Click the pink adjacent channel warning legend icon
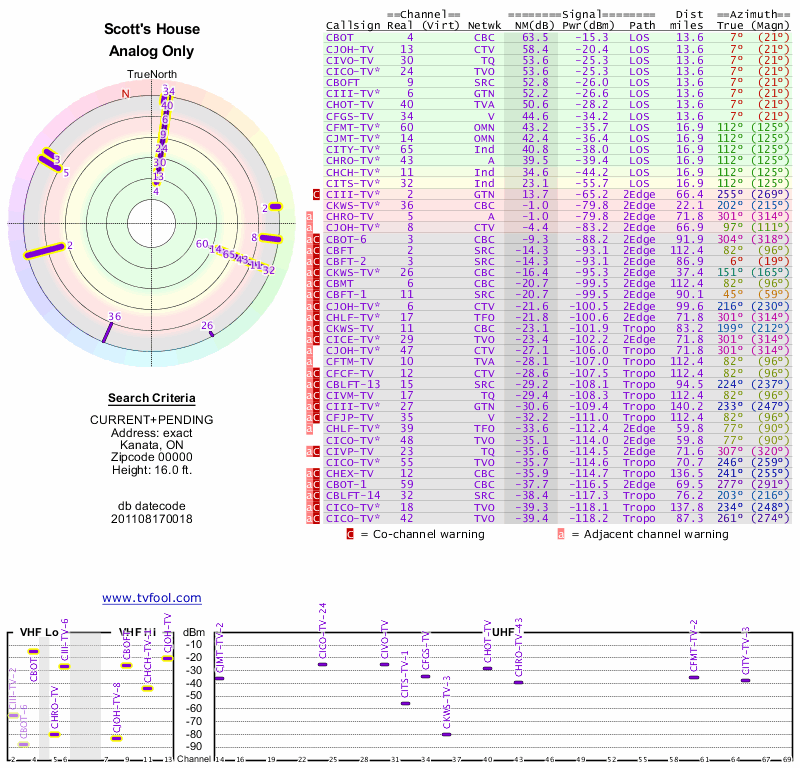Viewport: 800px width, 768px height. tap(561, 534)
